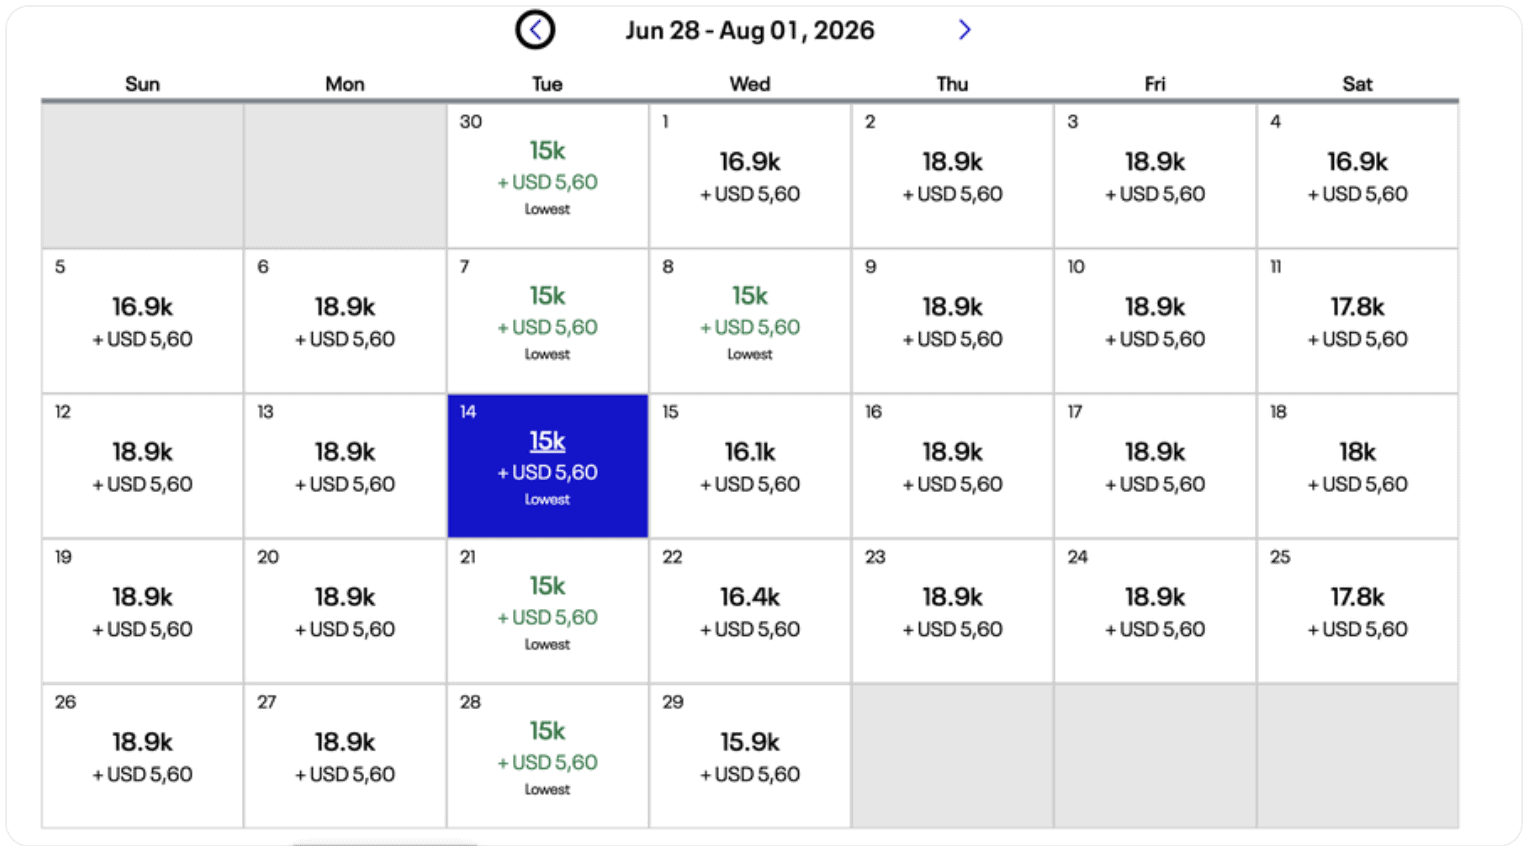Select July 8 with the 15k lowest fare
Viewport: 1530px width, 846px height.
coord(749,320)
